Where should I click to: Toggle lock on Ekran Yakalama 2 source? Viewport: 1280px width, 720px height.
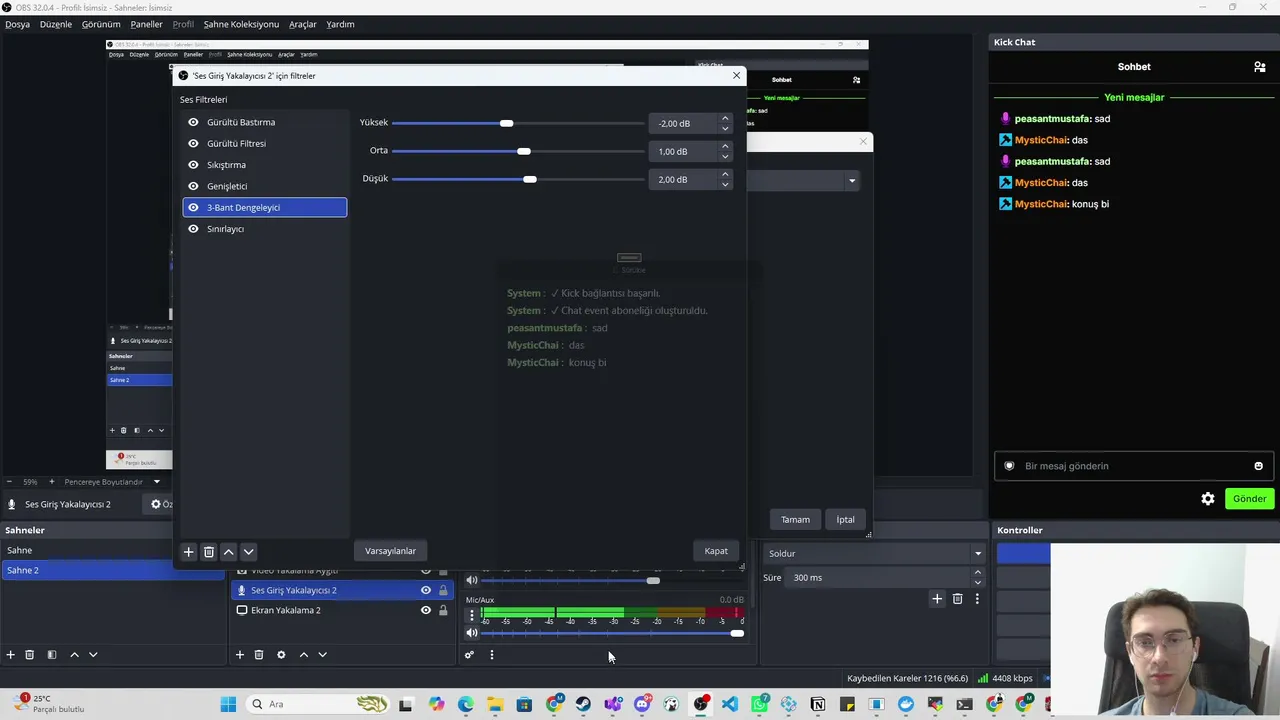(443, 610)
